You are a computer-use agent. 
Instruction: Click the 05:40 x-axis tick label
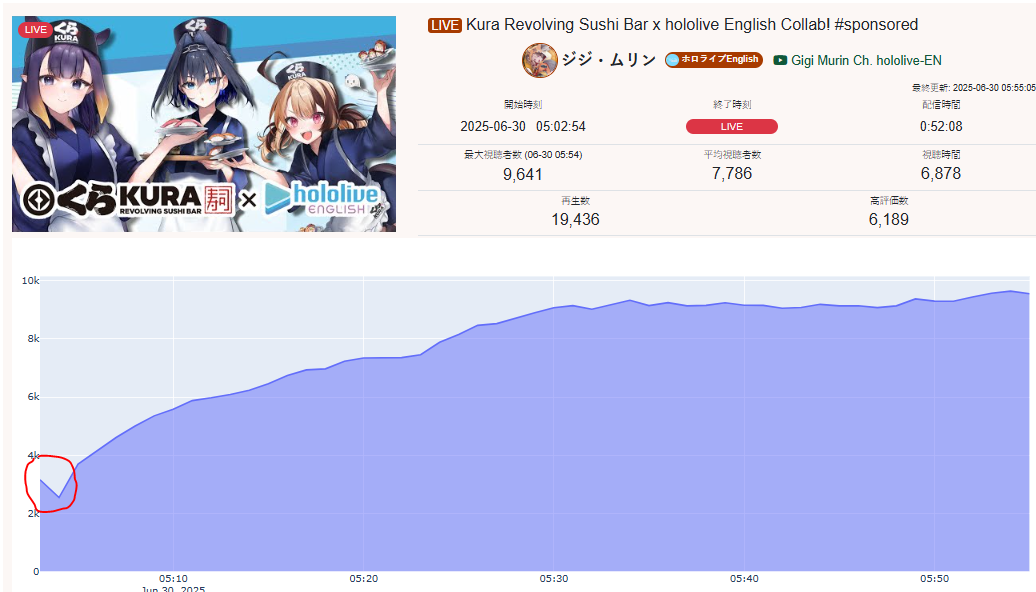pyautogui.click(x=744, y=579)
